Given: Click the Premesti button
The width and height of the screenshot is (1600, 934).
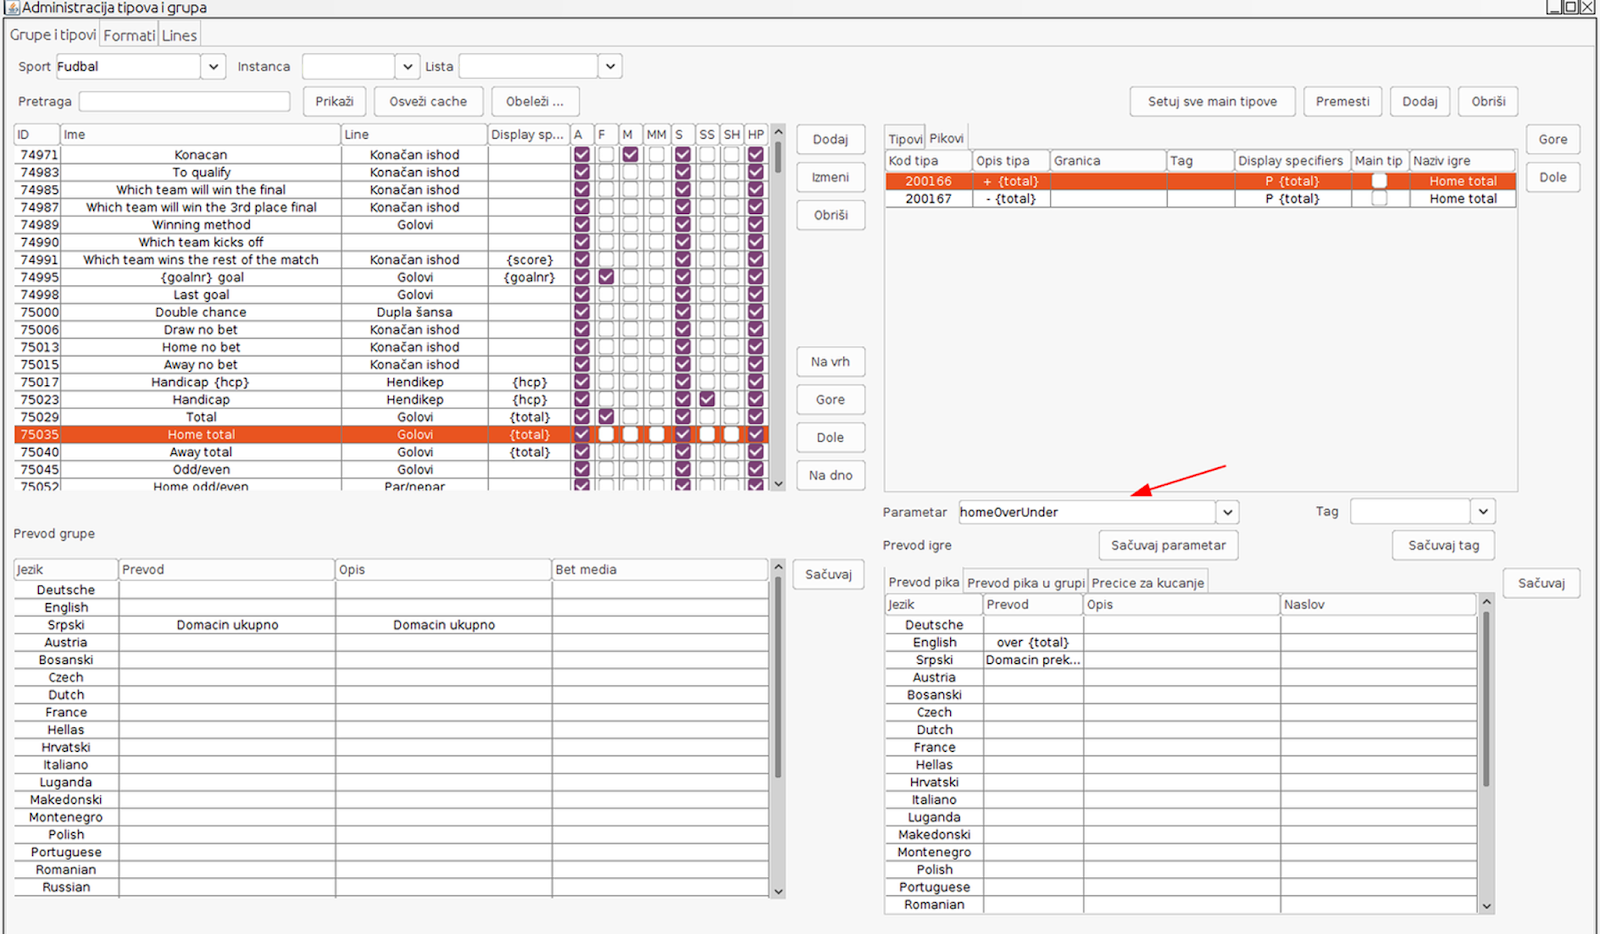Looking at the screenshot, I should [1343, 102].
